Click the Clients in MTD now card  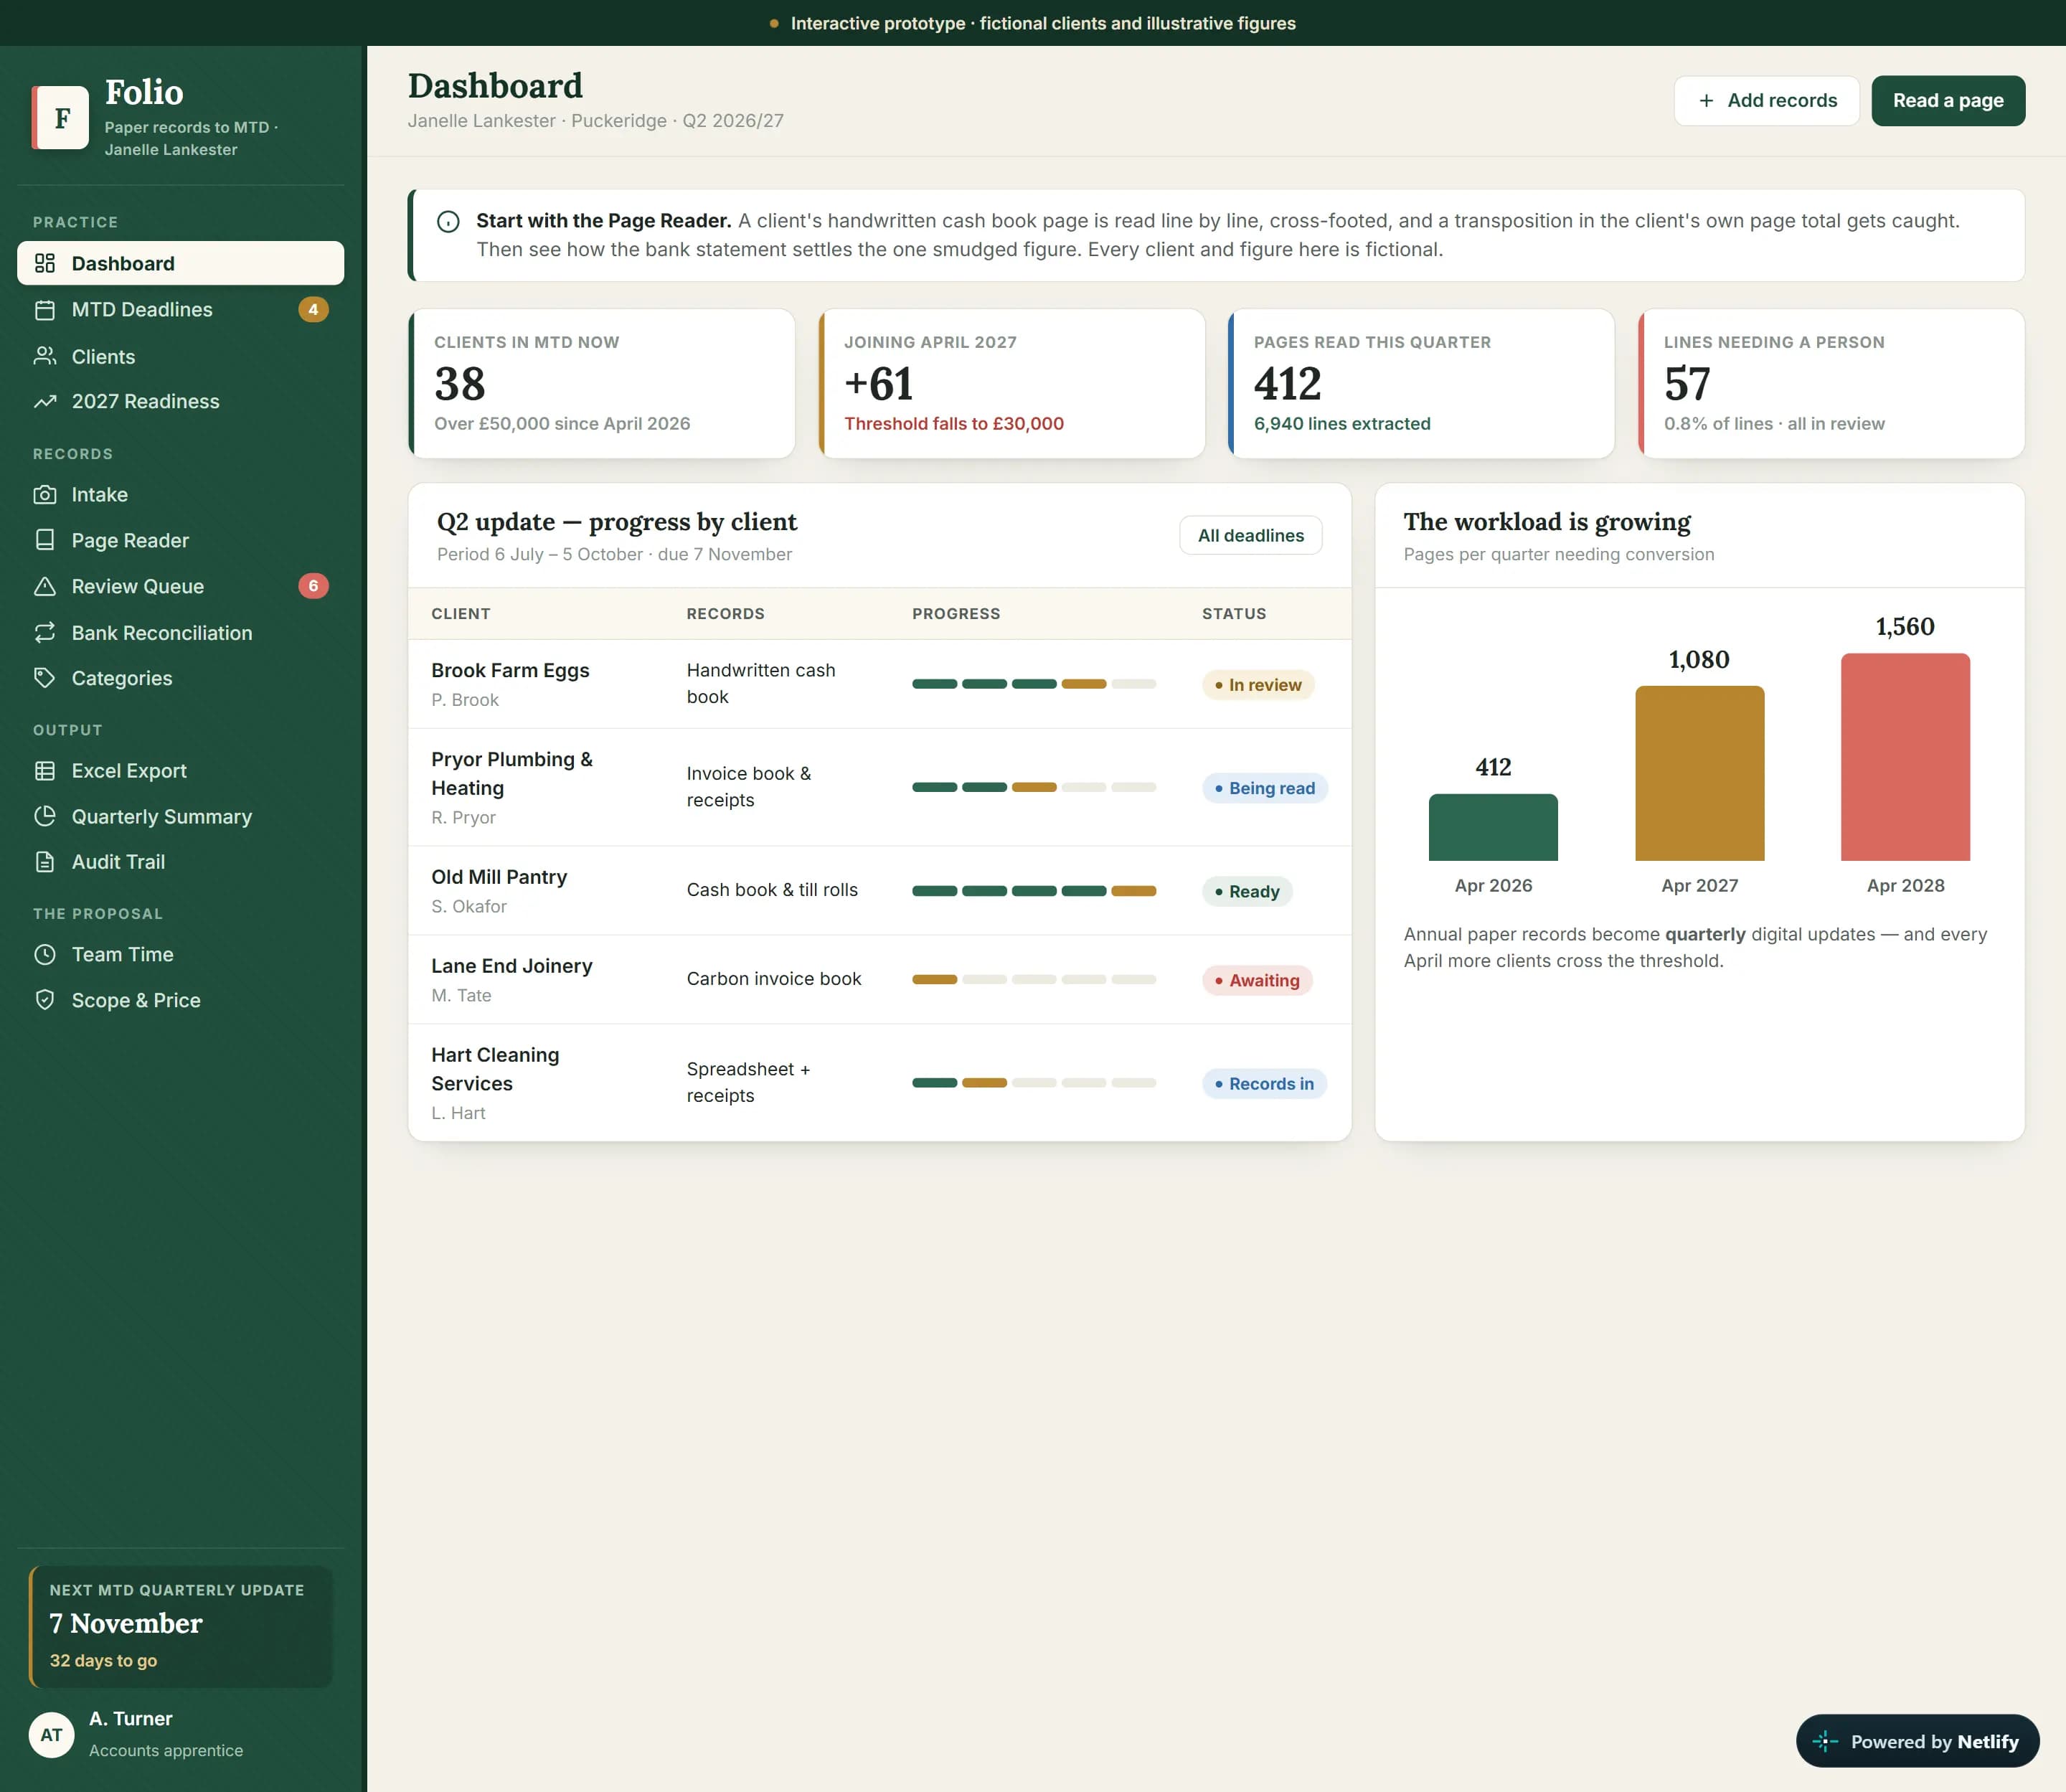[602, 383]
